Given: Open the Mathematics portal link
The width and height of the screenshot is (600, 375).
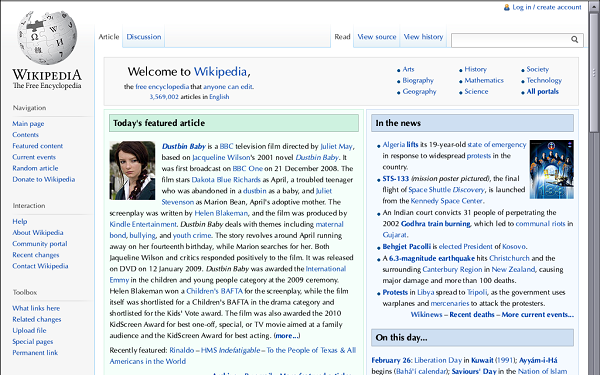Looking at the screenshot, I should (484, 80).
